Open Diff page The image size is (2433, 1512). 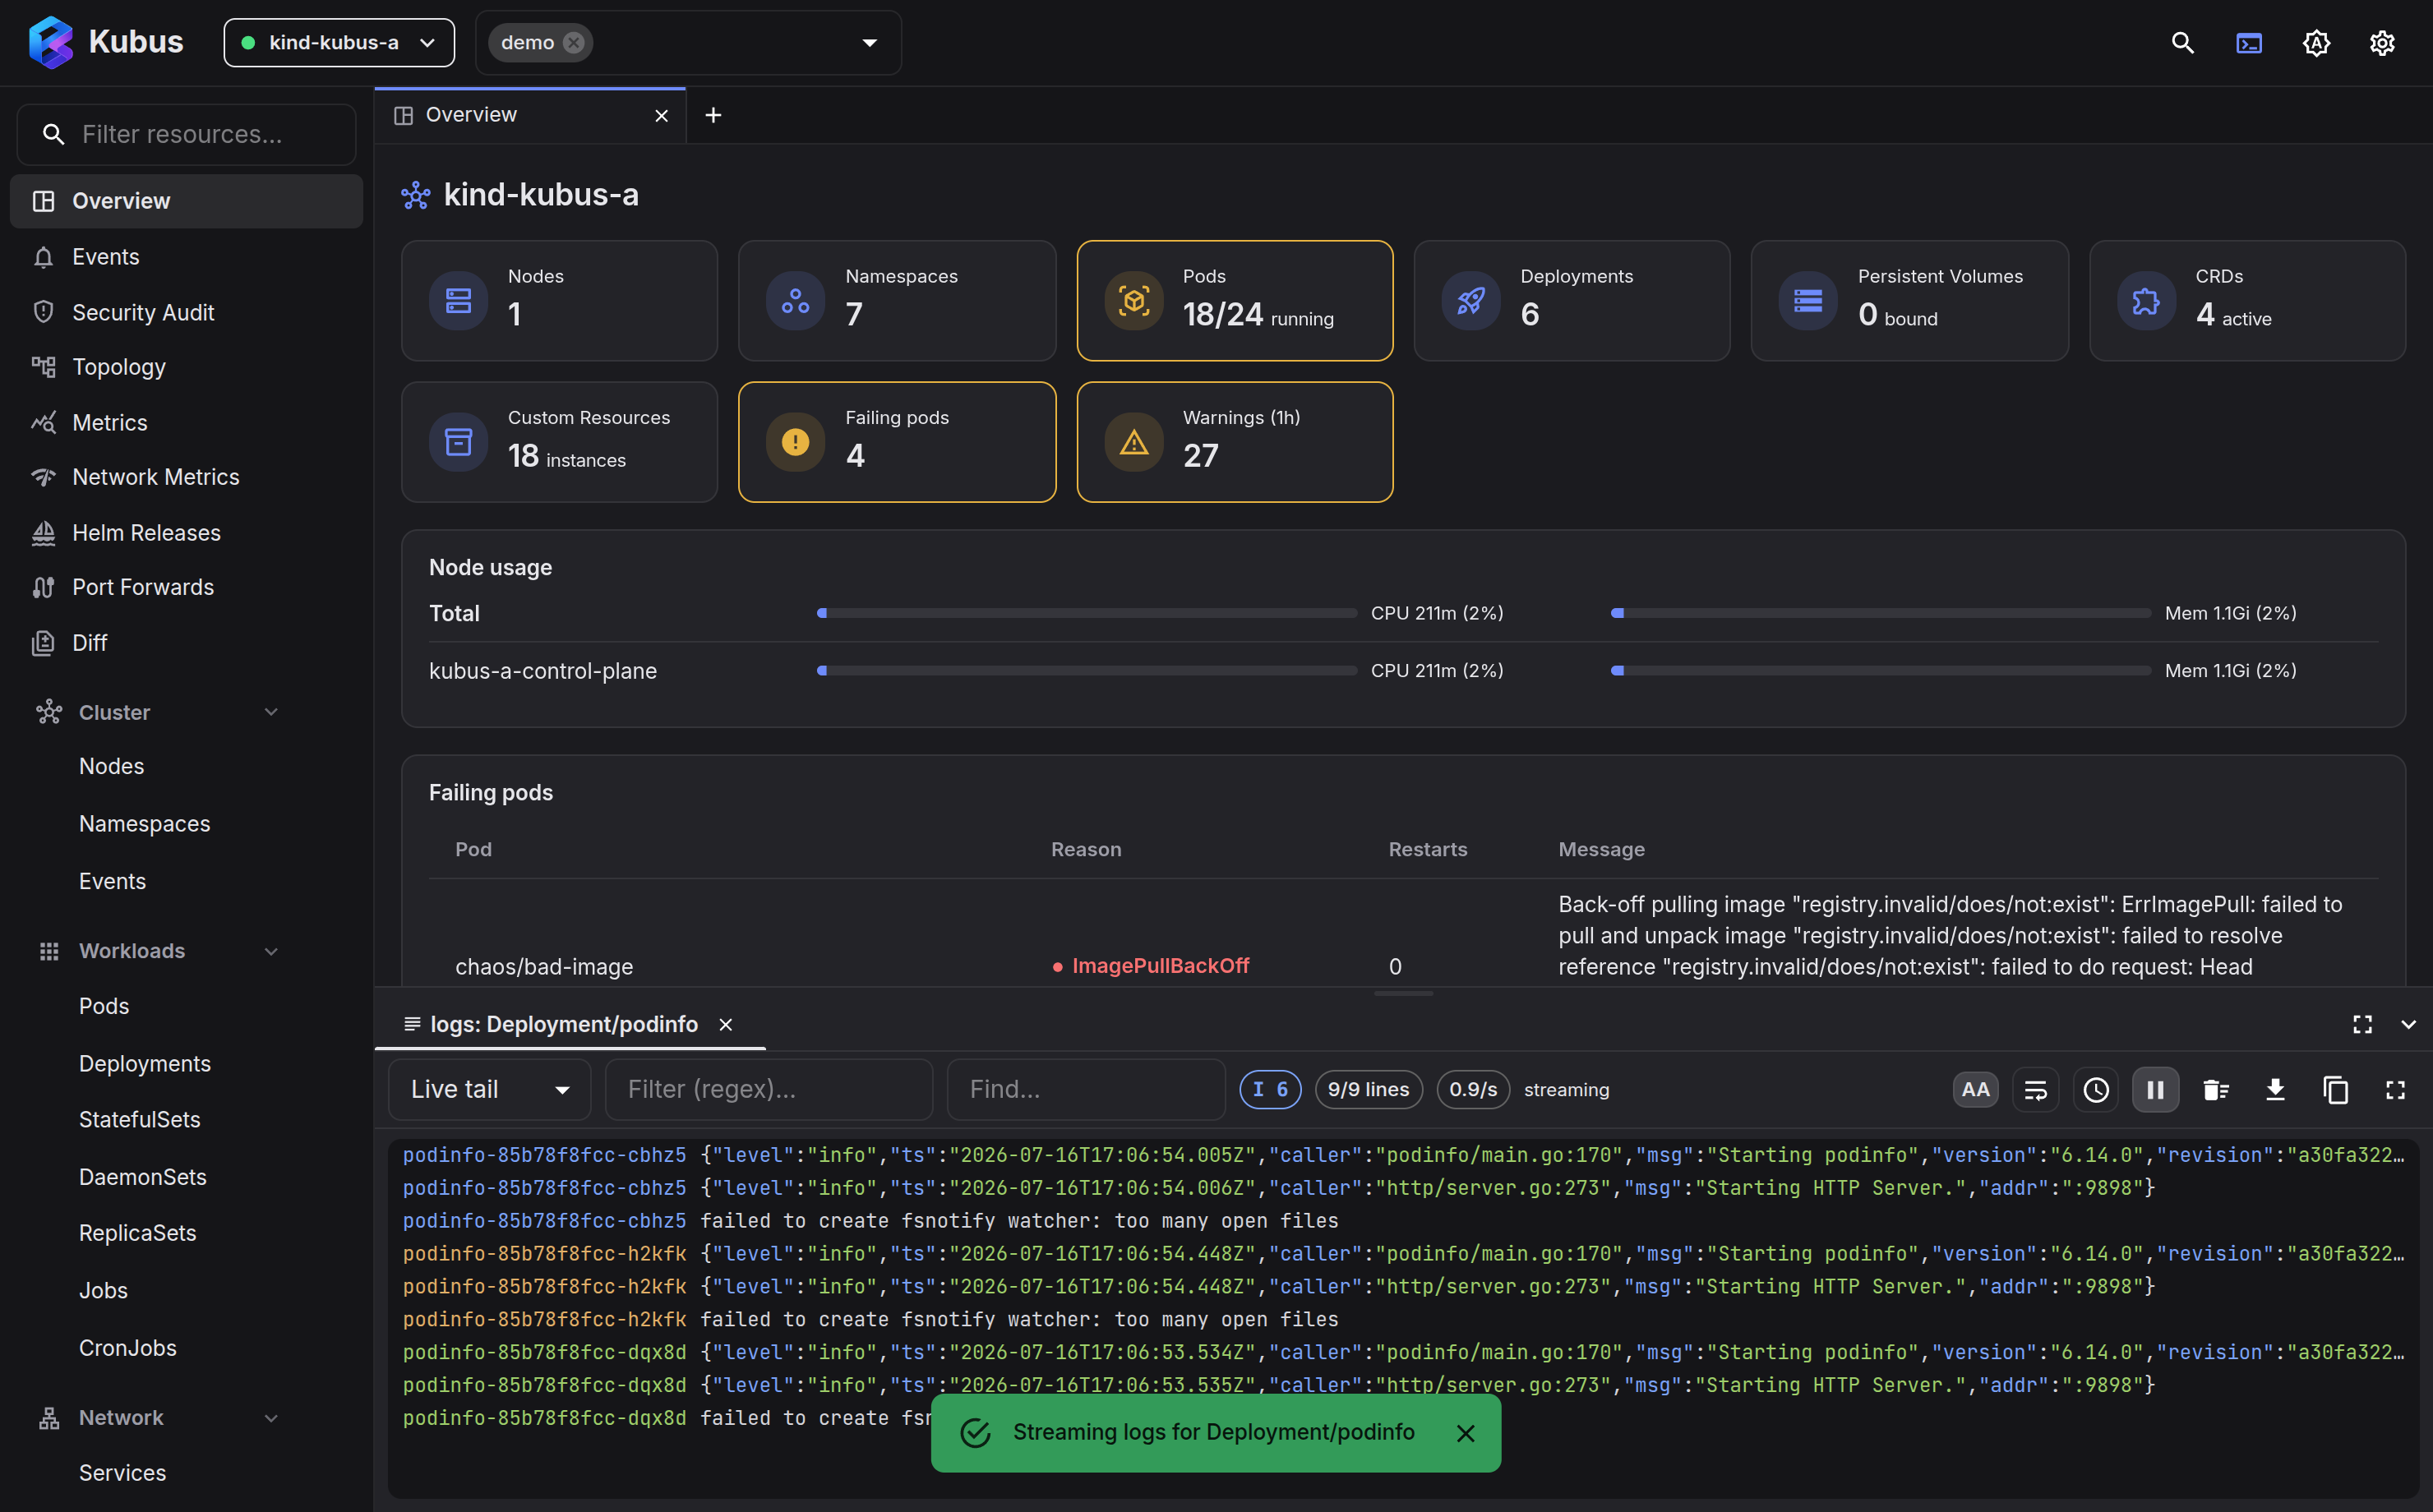187,643
